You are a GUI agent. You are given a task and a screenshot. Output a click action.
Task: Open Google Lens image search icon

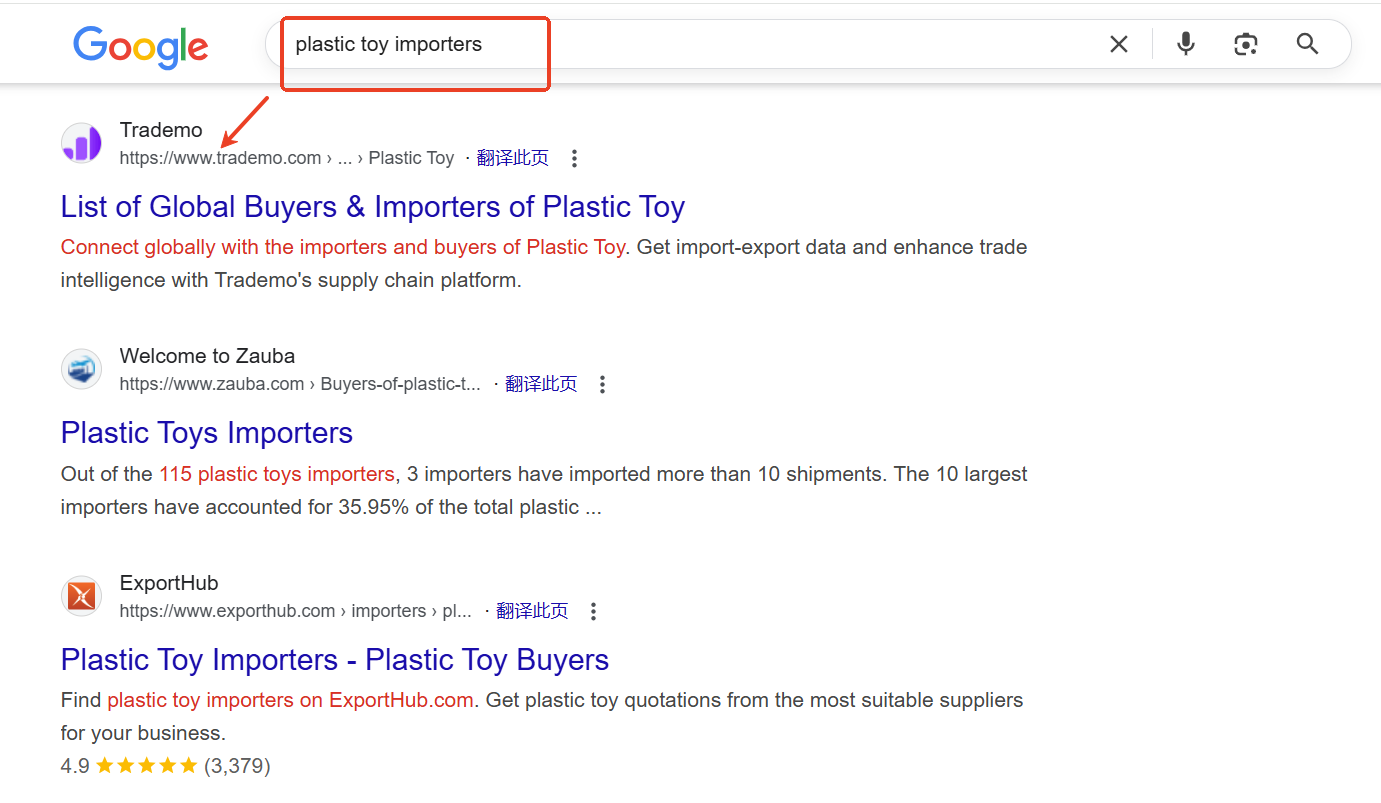click(1245, 44)
